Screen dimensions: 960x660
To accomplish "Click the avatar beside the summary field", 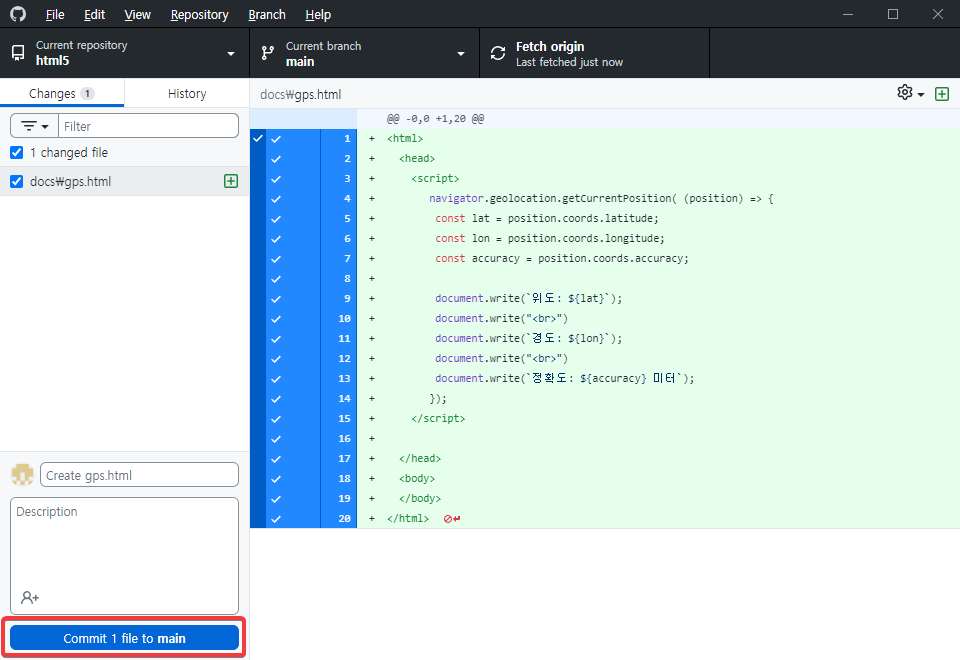I will pyautogui.click(x=21, y=474).
